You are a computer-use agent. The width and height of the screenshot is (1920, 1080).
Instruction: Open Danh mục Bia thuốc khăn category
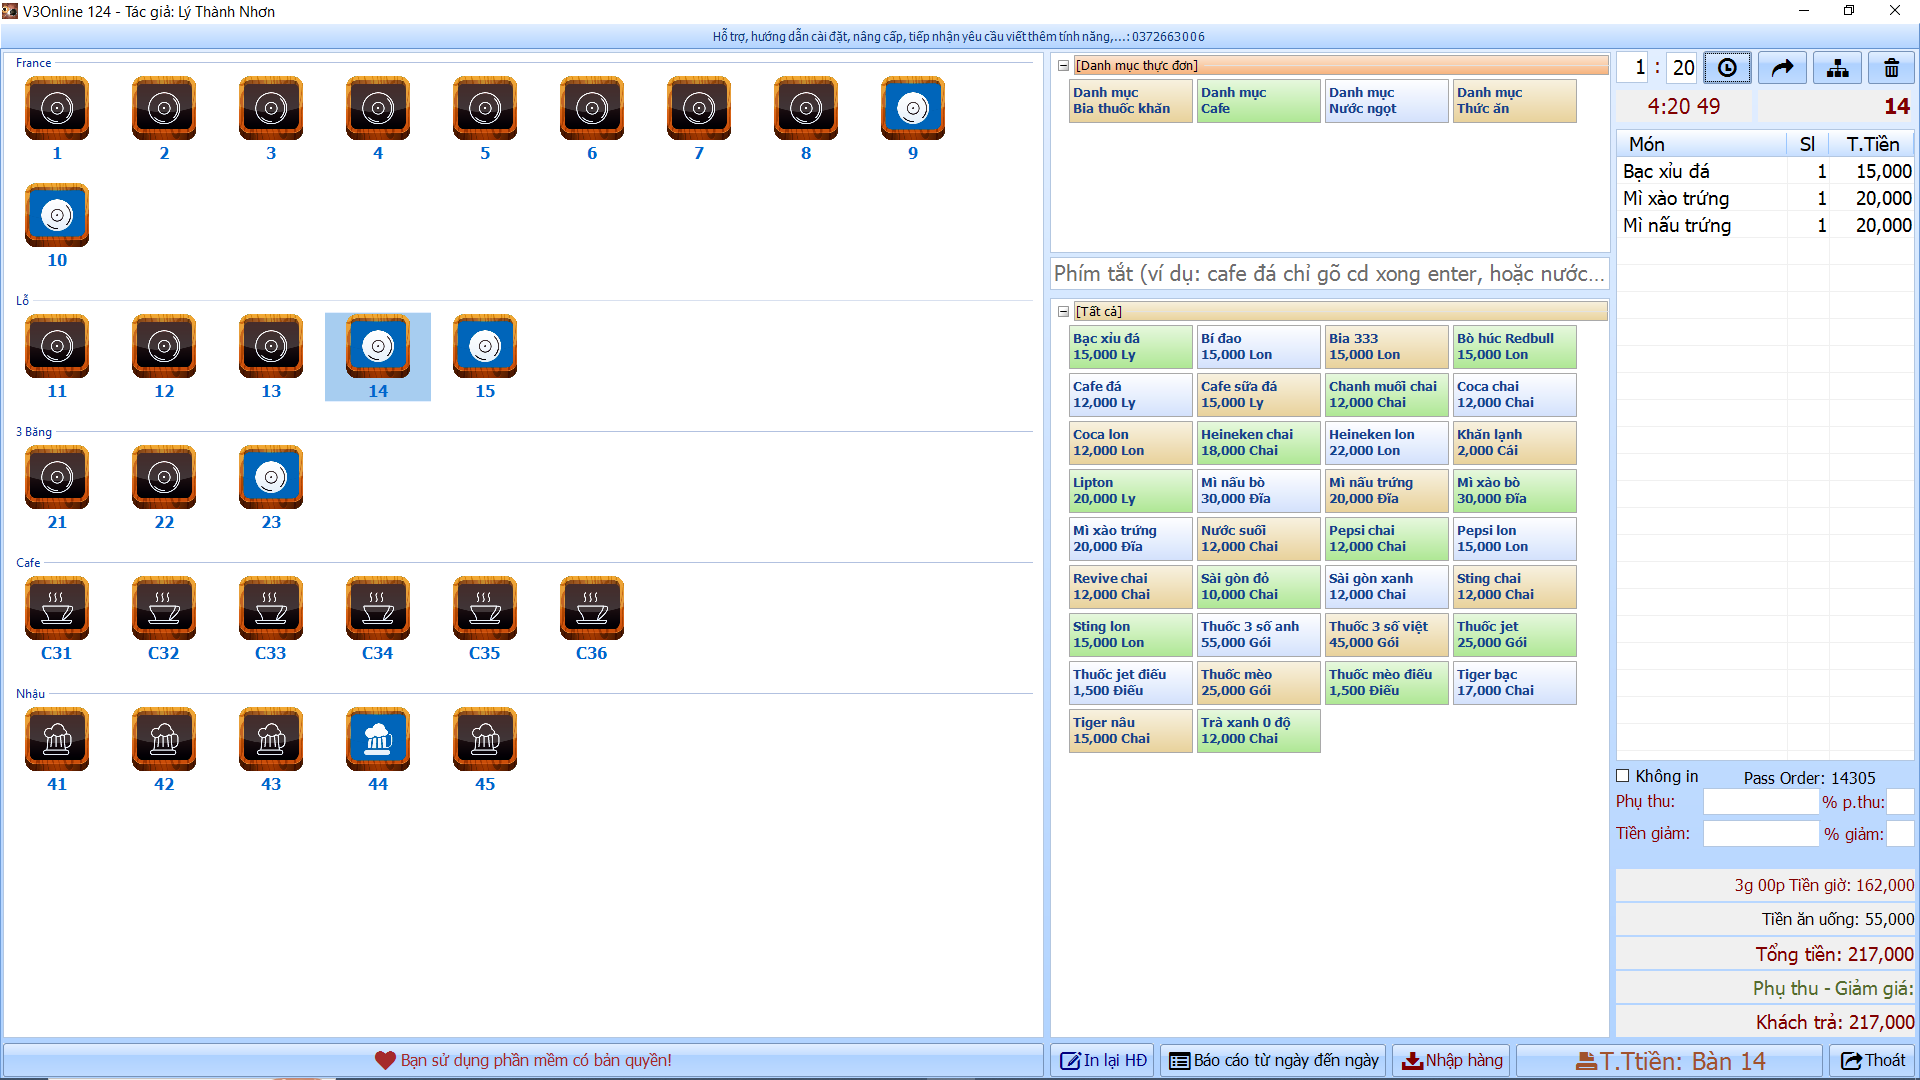tap(1130, 101)
